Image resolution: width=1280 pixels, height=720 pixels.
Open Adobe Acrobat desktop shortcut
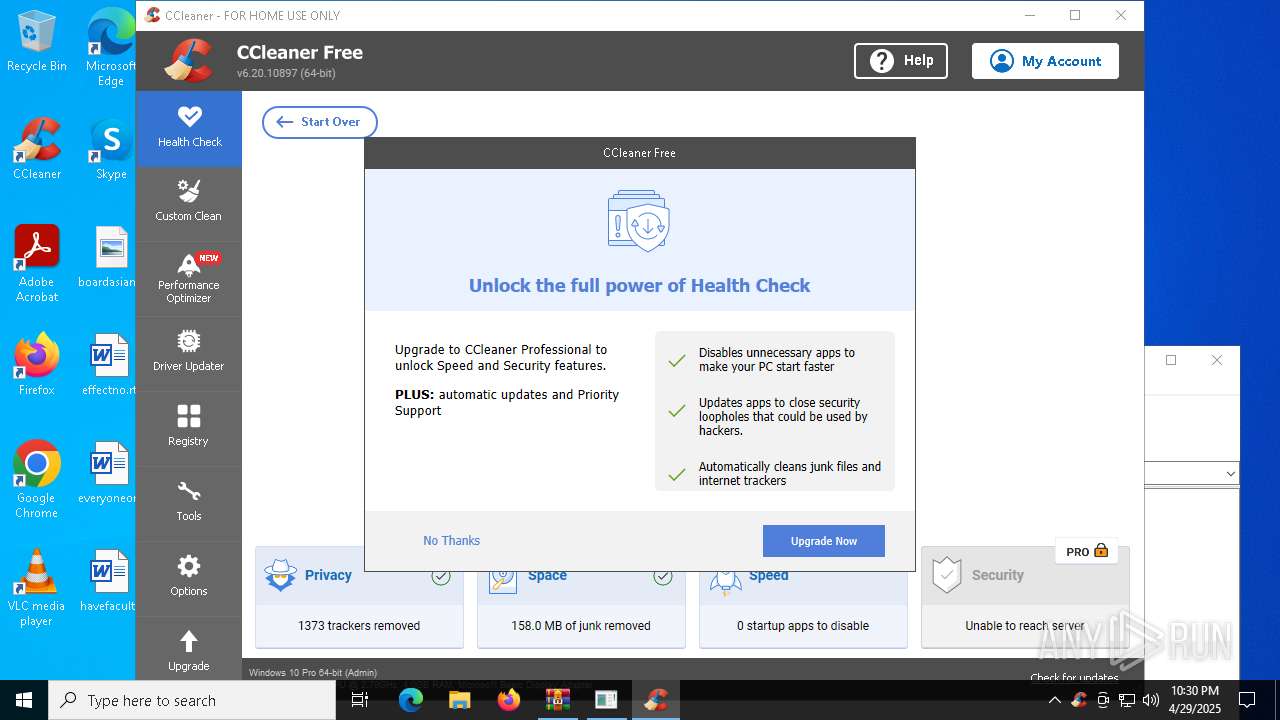pos(37,264)
